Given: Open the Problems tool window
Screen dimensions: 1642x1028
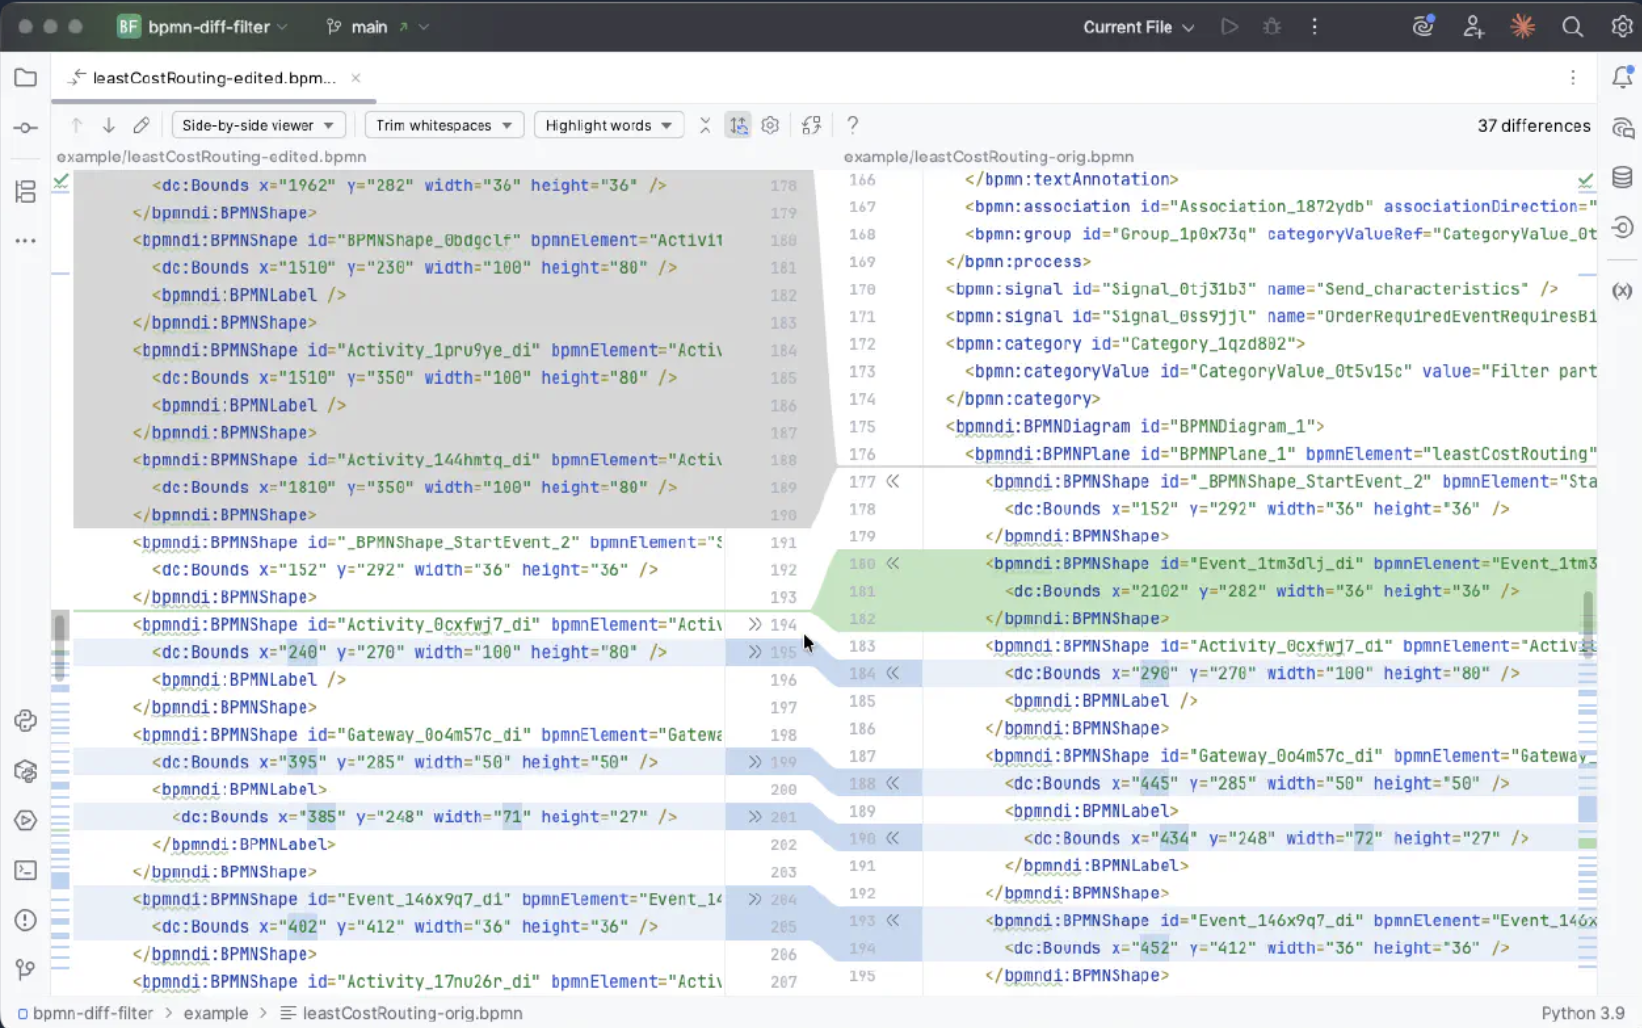Looking at the screenshot, I should 25,920.
